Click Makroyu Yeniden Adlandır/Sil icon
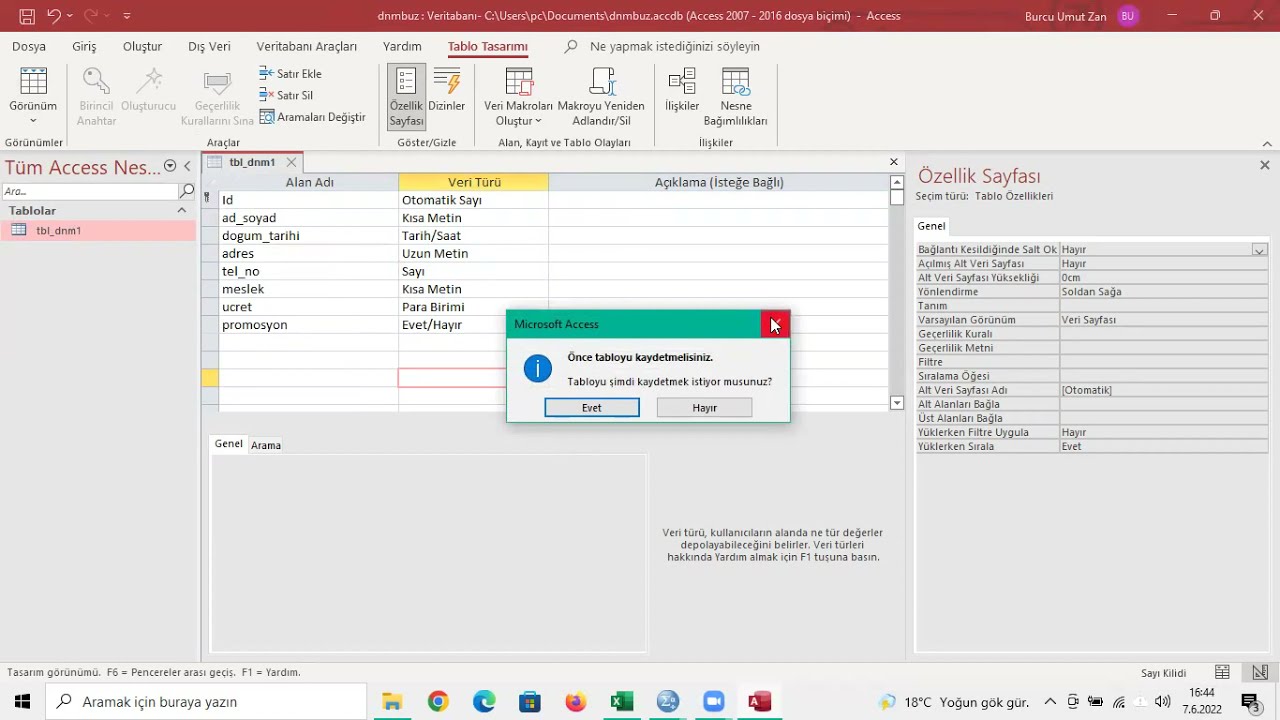The width and height of the screenshot is (1280, 720). 601,97
